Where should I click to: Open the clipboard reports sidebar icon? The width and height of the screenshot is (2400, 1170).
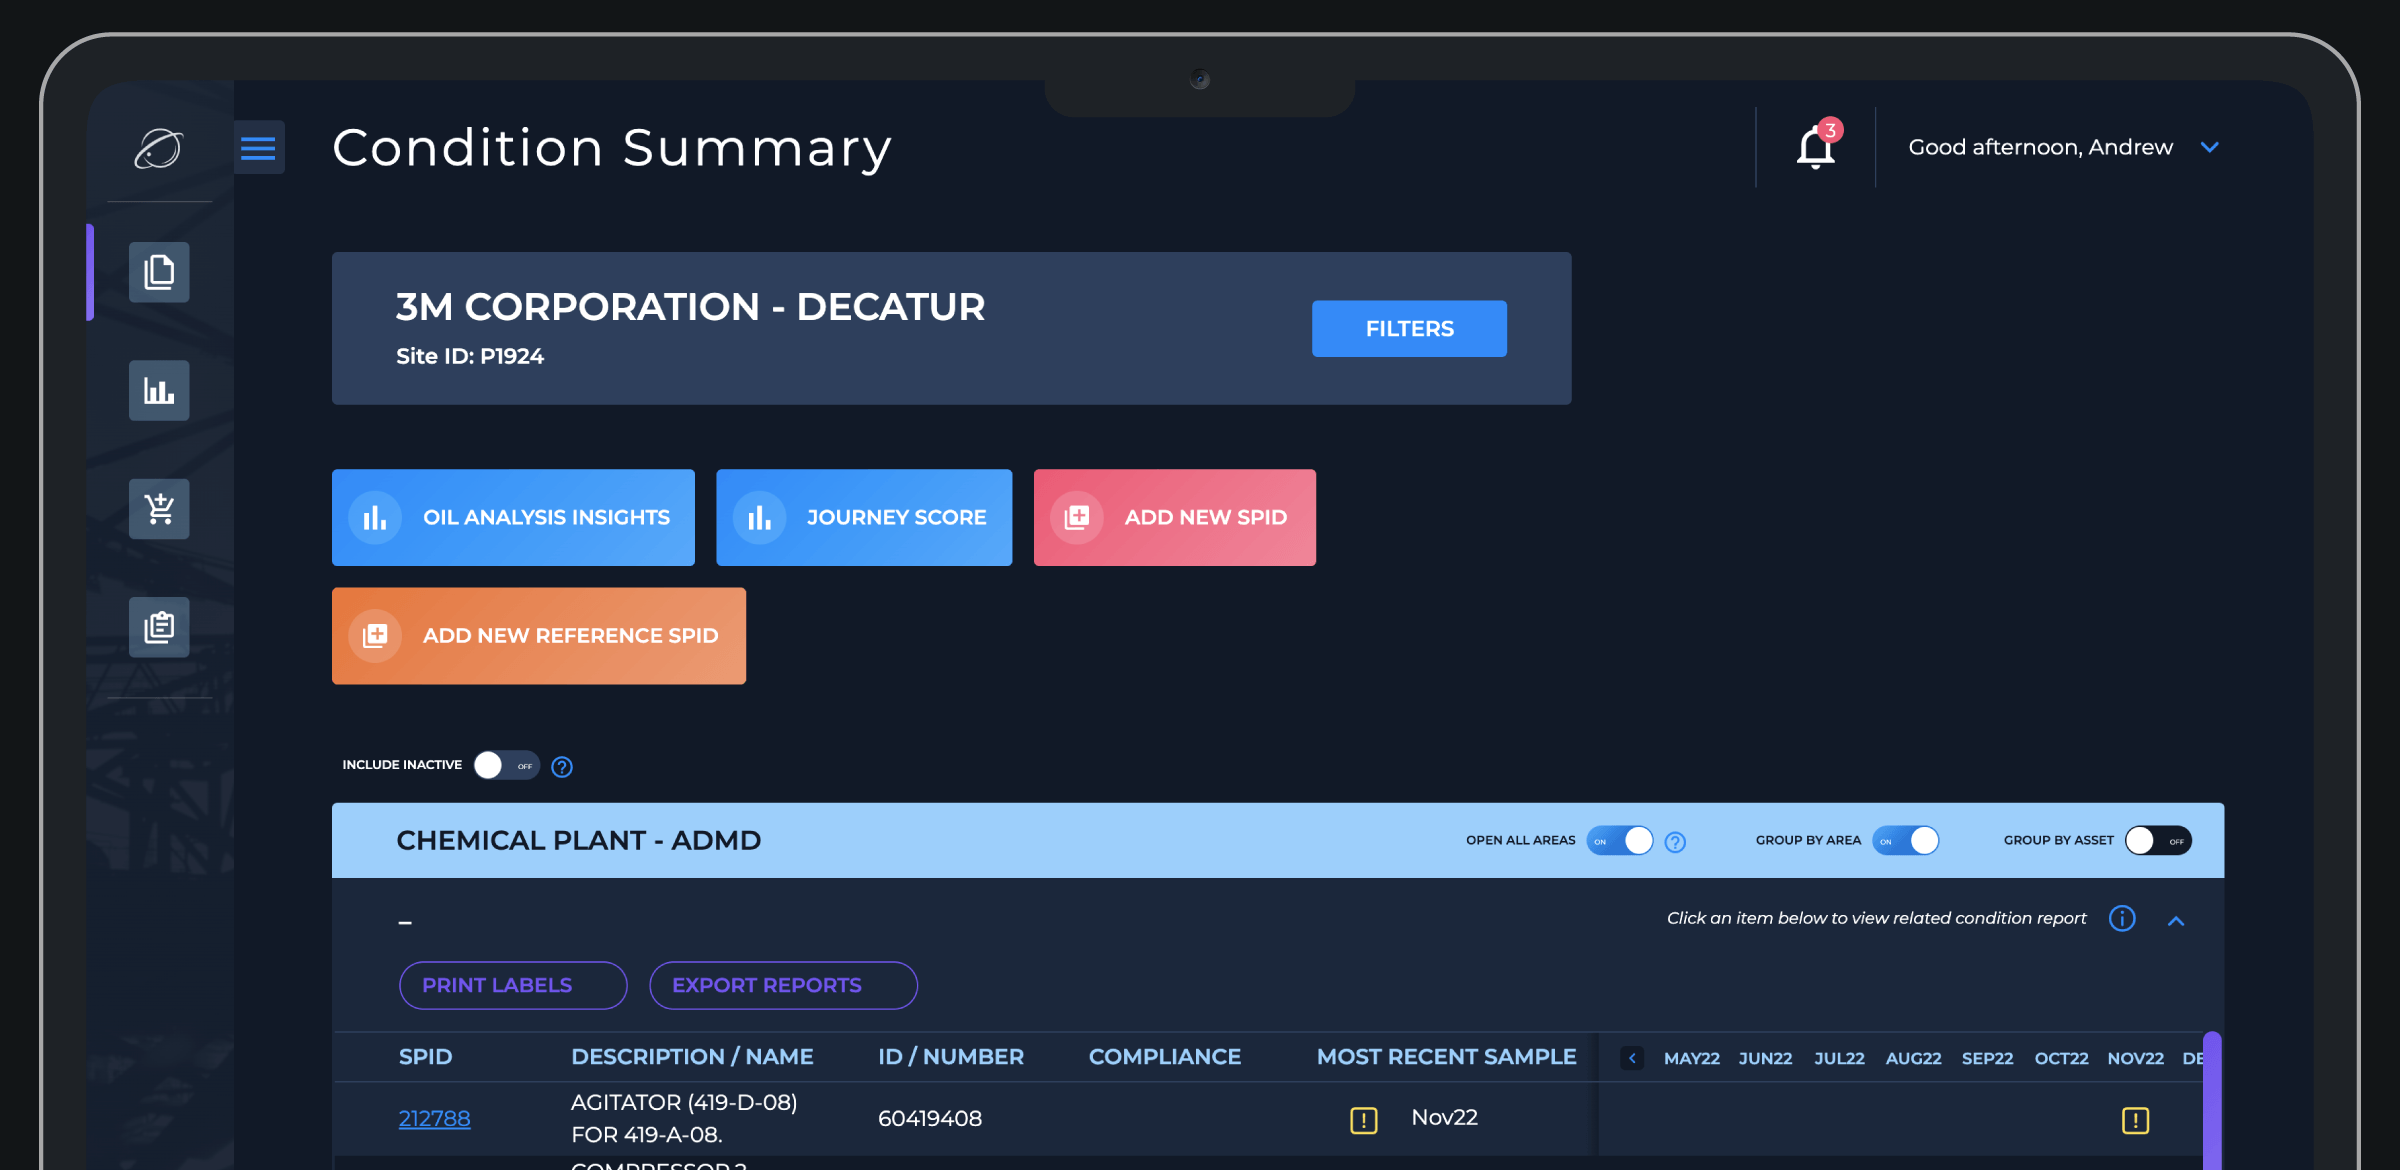click(x=159, y=627)
